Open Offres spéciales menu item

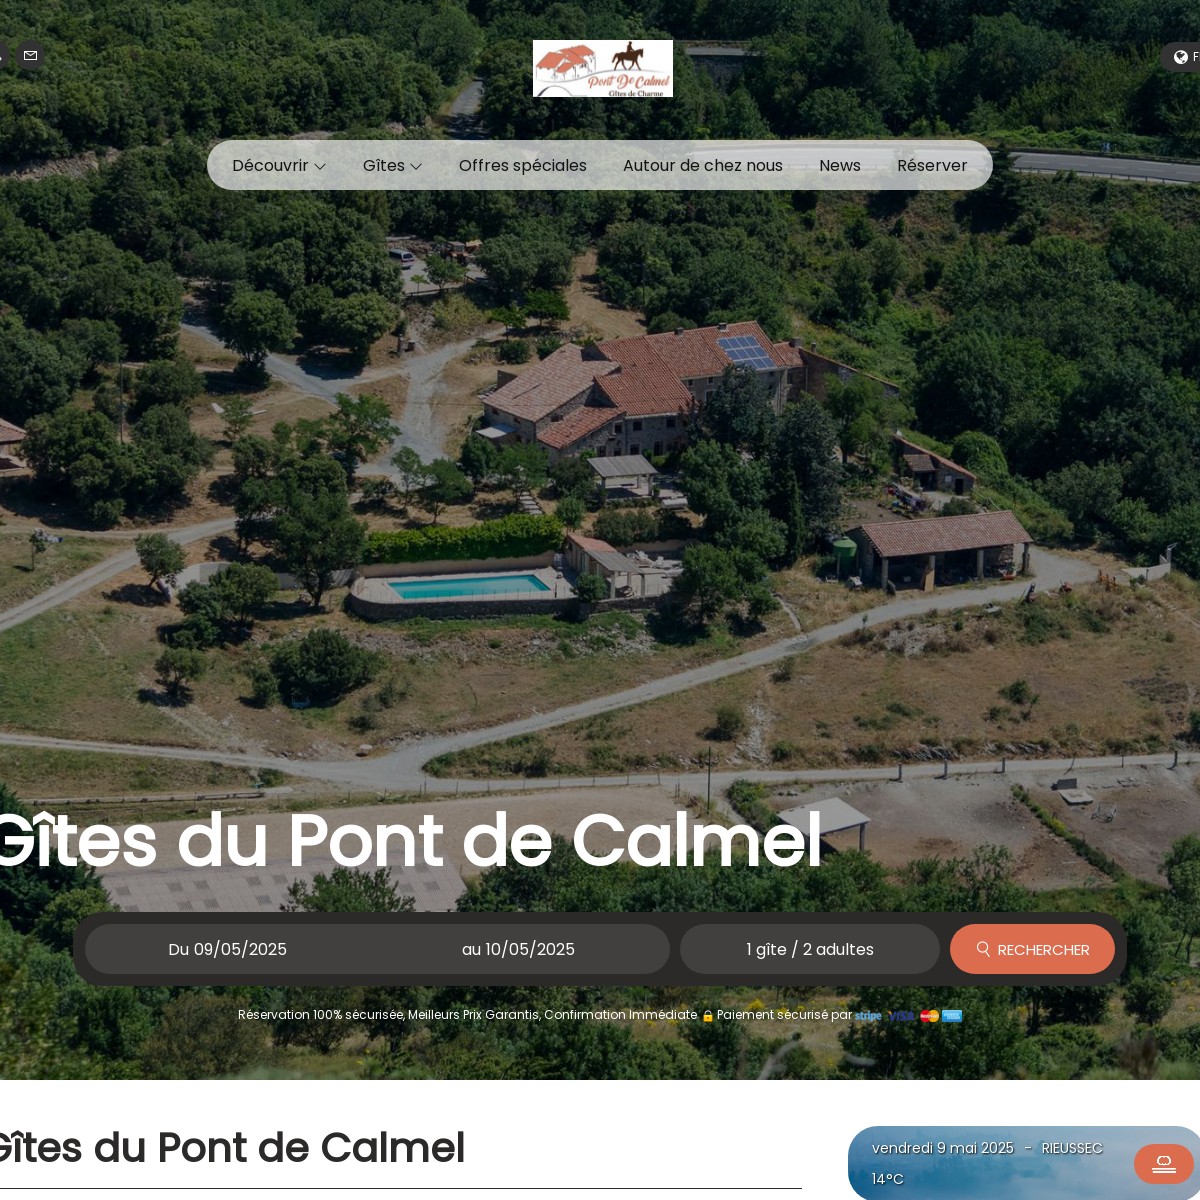(x=523, y=165)
